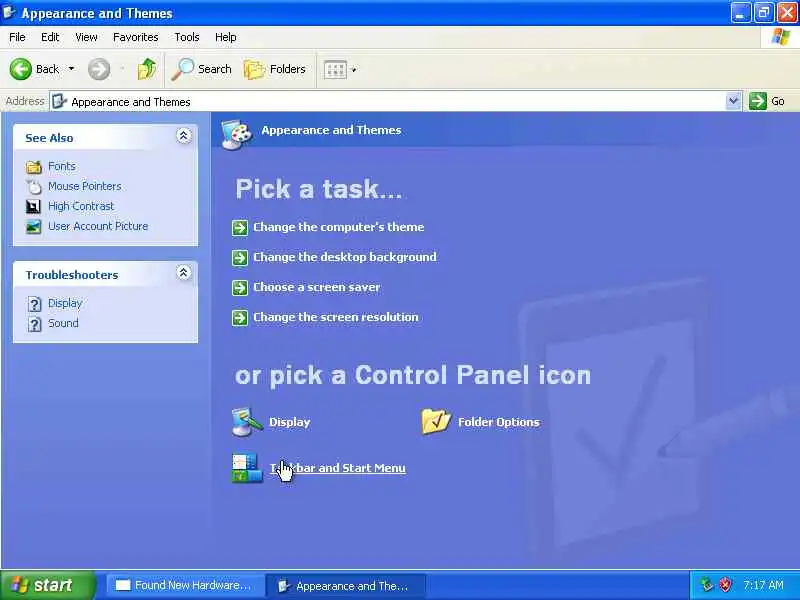Launch the Sound troubleshooter link
This screenshot has height=600, width=800.
(63, 323)
